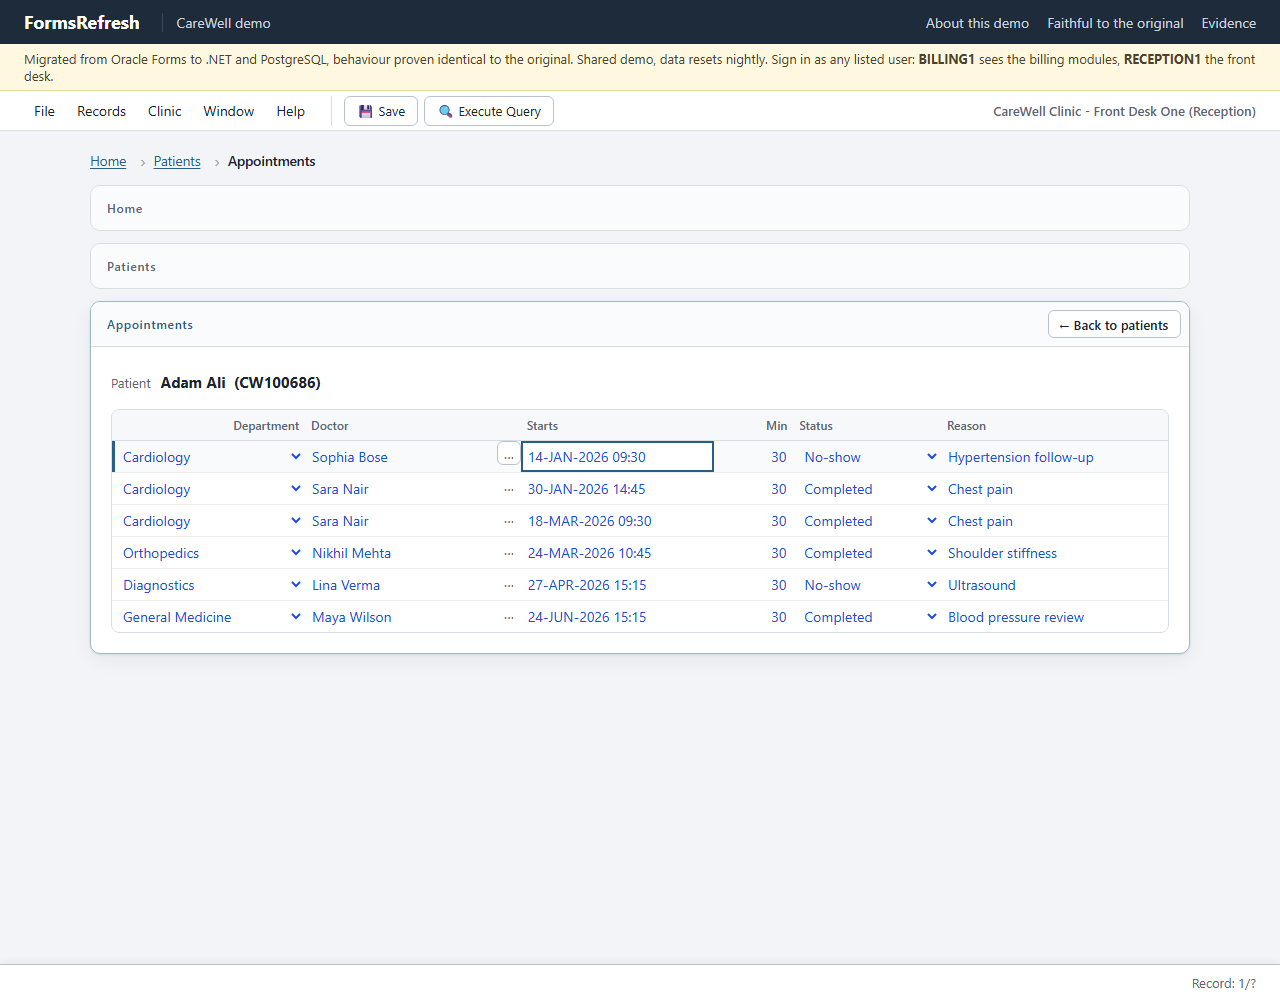Viewport: 1280px width, 1000px height.
Task: Open status dropdown for Hypertension follow-up row
Action: [932, 457]
